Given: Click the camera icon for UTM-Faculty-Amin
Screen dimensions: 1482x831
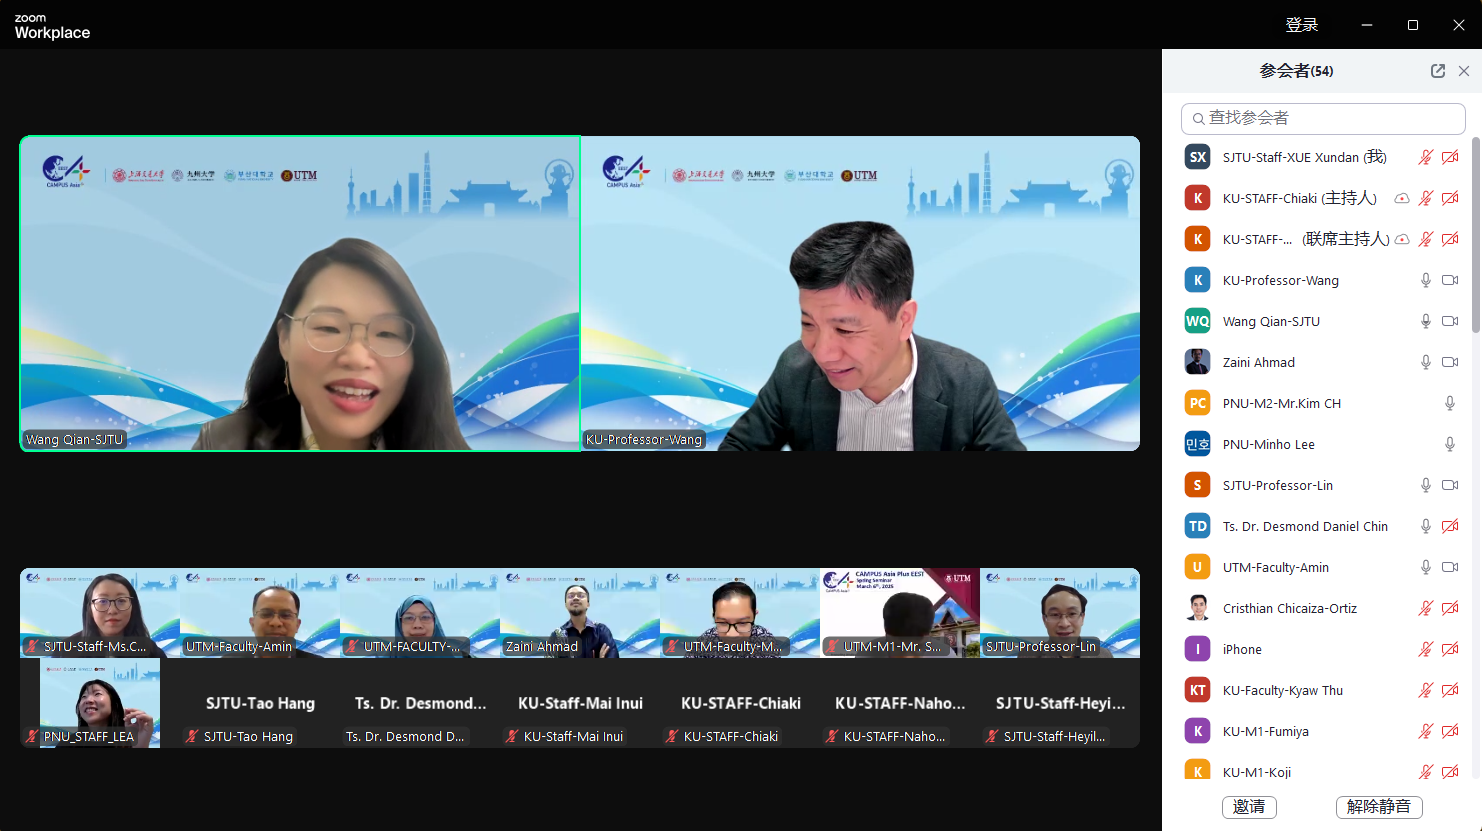Looking at the screenshot, I should (x=1450, y=568).
